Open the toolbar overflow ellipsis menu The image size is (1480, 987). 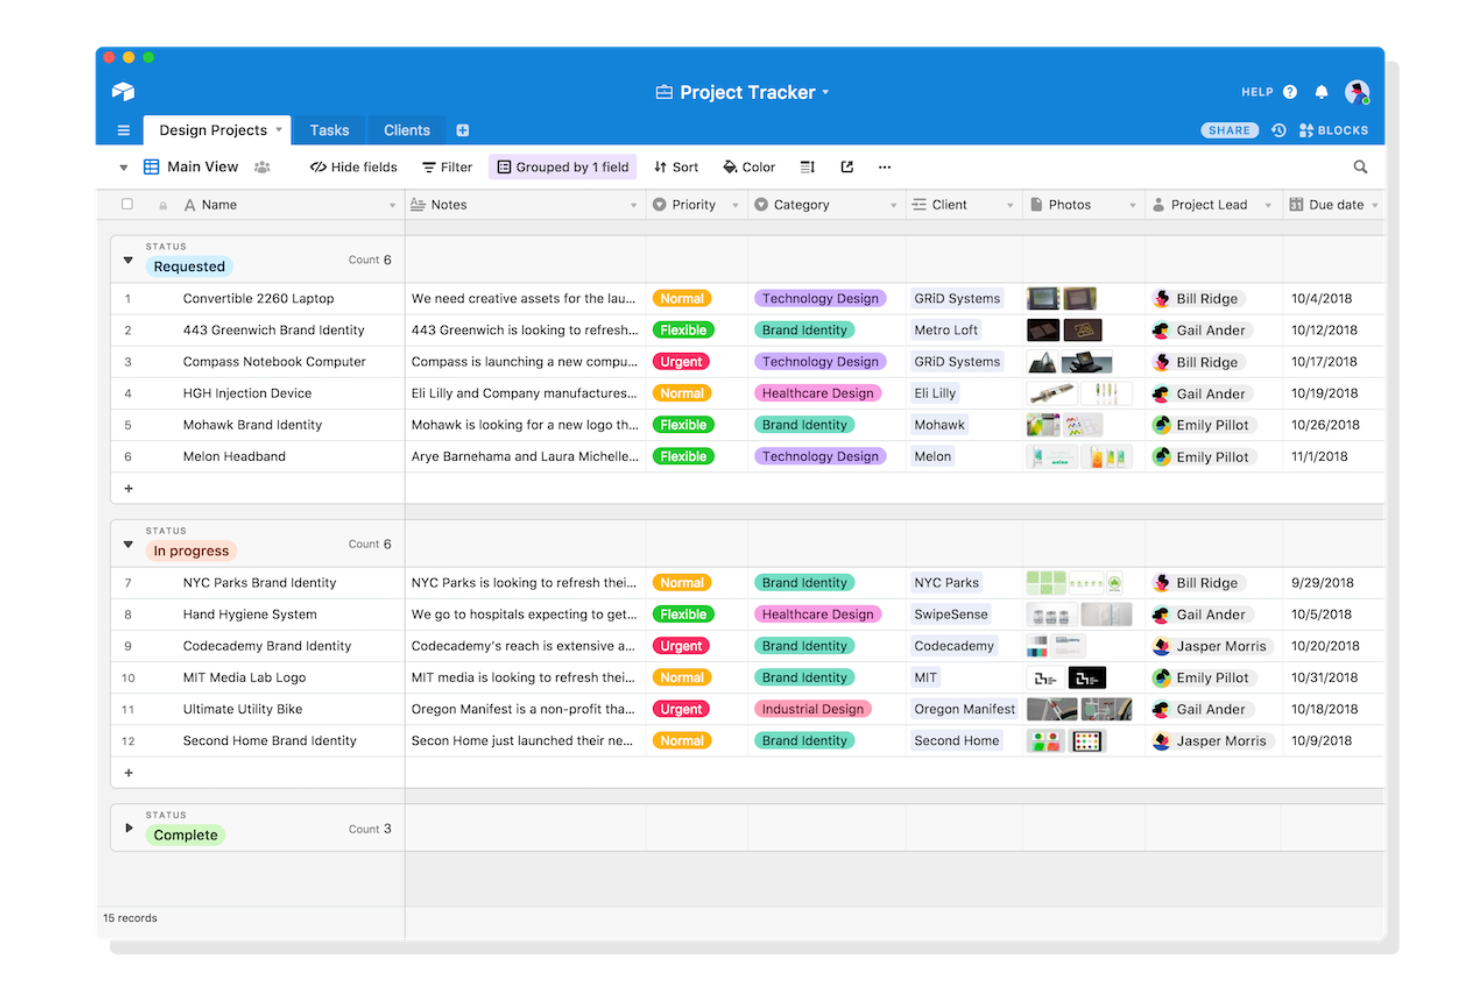click(x=884, y=167)
